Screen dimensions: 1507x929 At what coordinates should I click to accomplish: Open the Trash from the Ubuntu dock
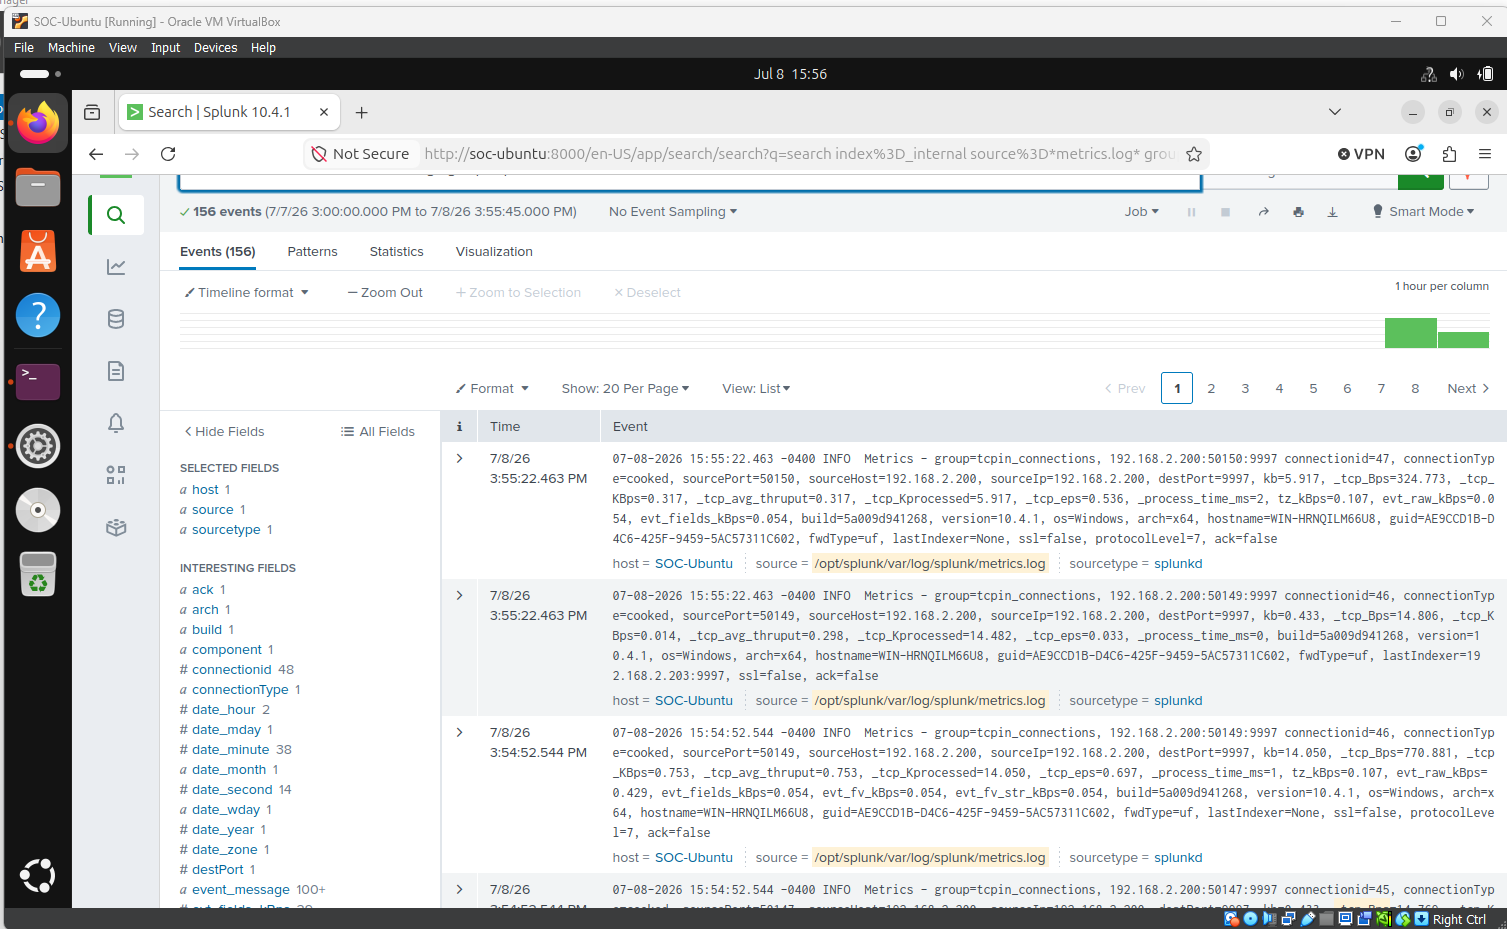coord(38,574)
